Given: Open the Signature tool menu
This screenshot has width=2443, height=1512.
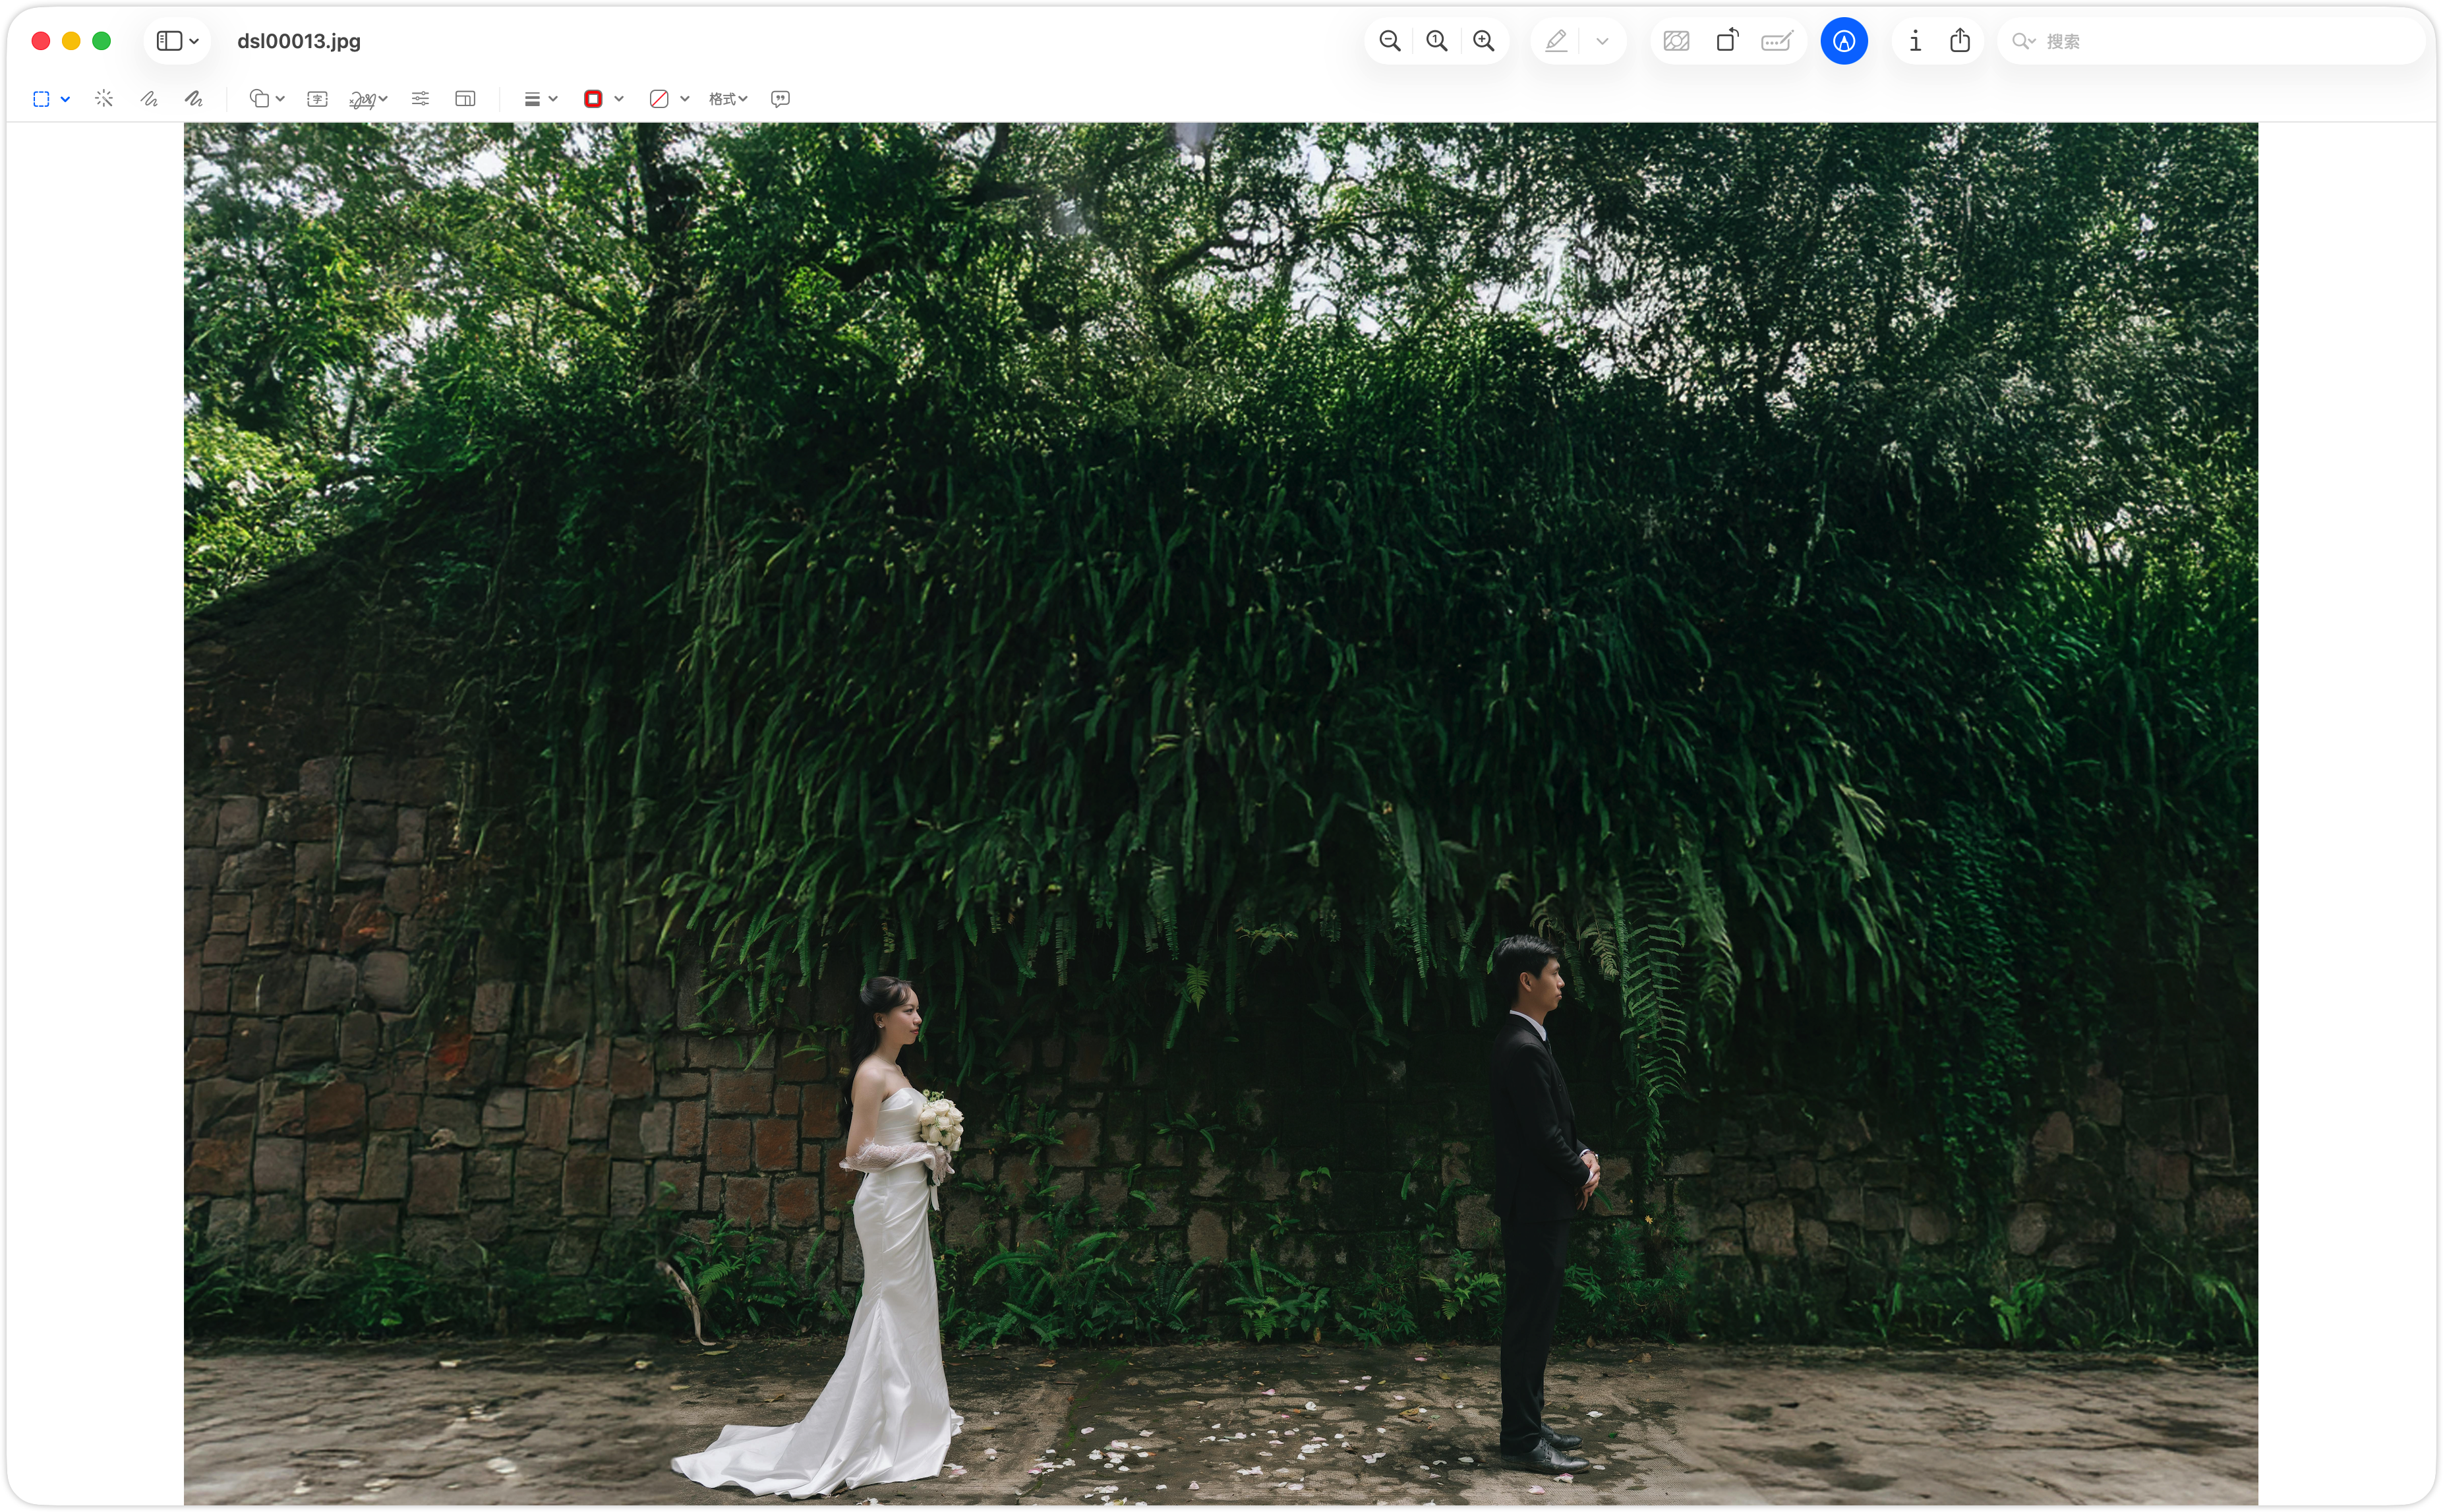Looking at the screenshot, I should click(368, 99).
